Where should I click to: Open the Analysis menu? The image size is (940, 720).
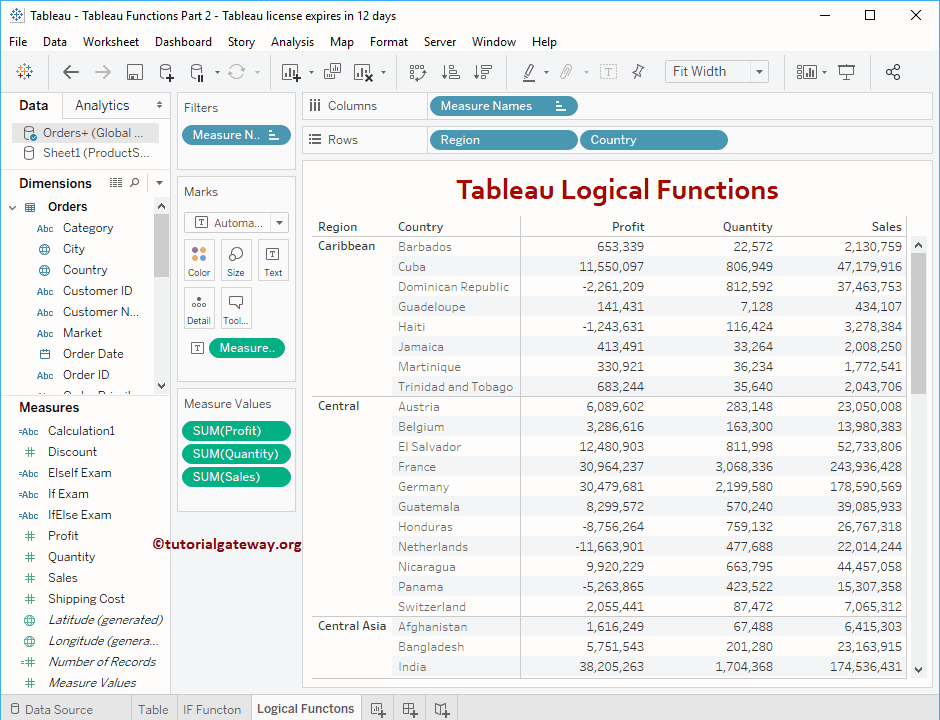pyautogui.click(x=292, y=42)
